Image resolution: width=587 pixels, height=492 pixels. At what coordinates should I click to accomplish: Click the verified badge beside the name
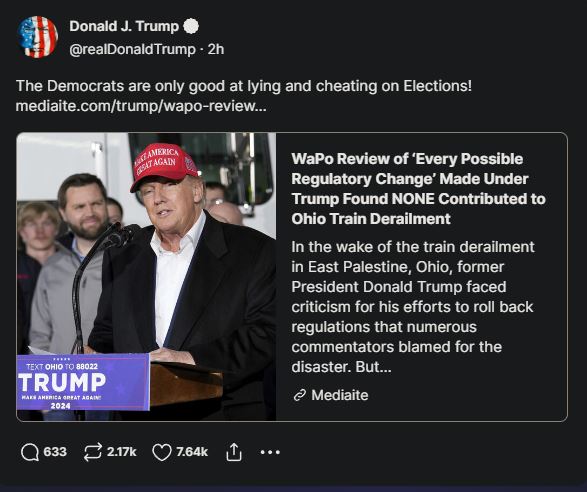point(191,26)
